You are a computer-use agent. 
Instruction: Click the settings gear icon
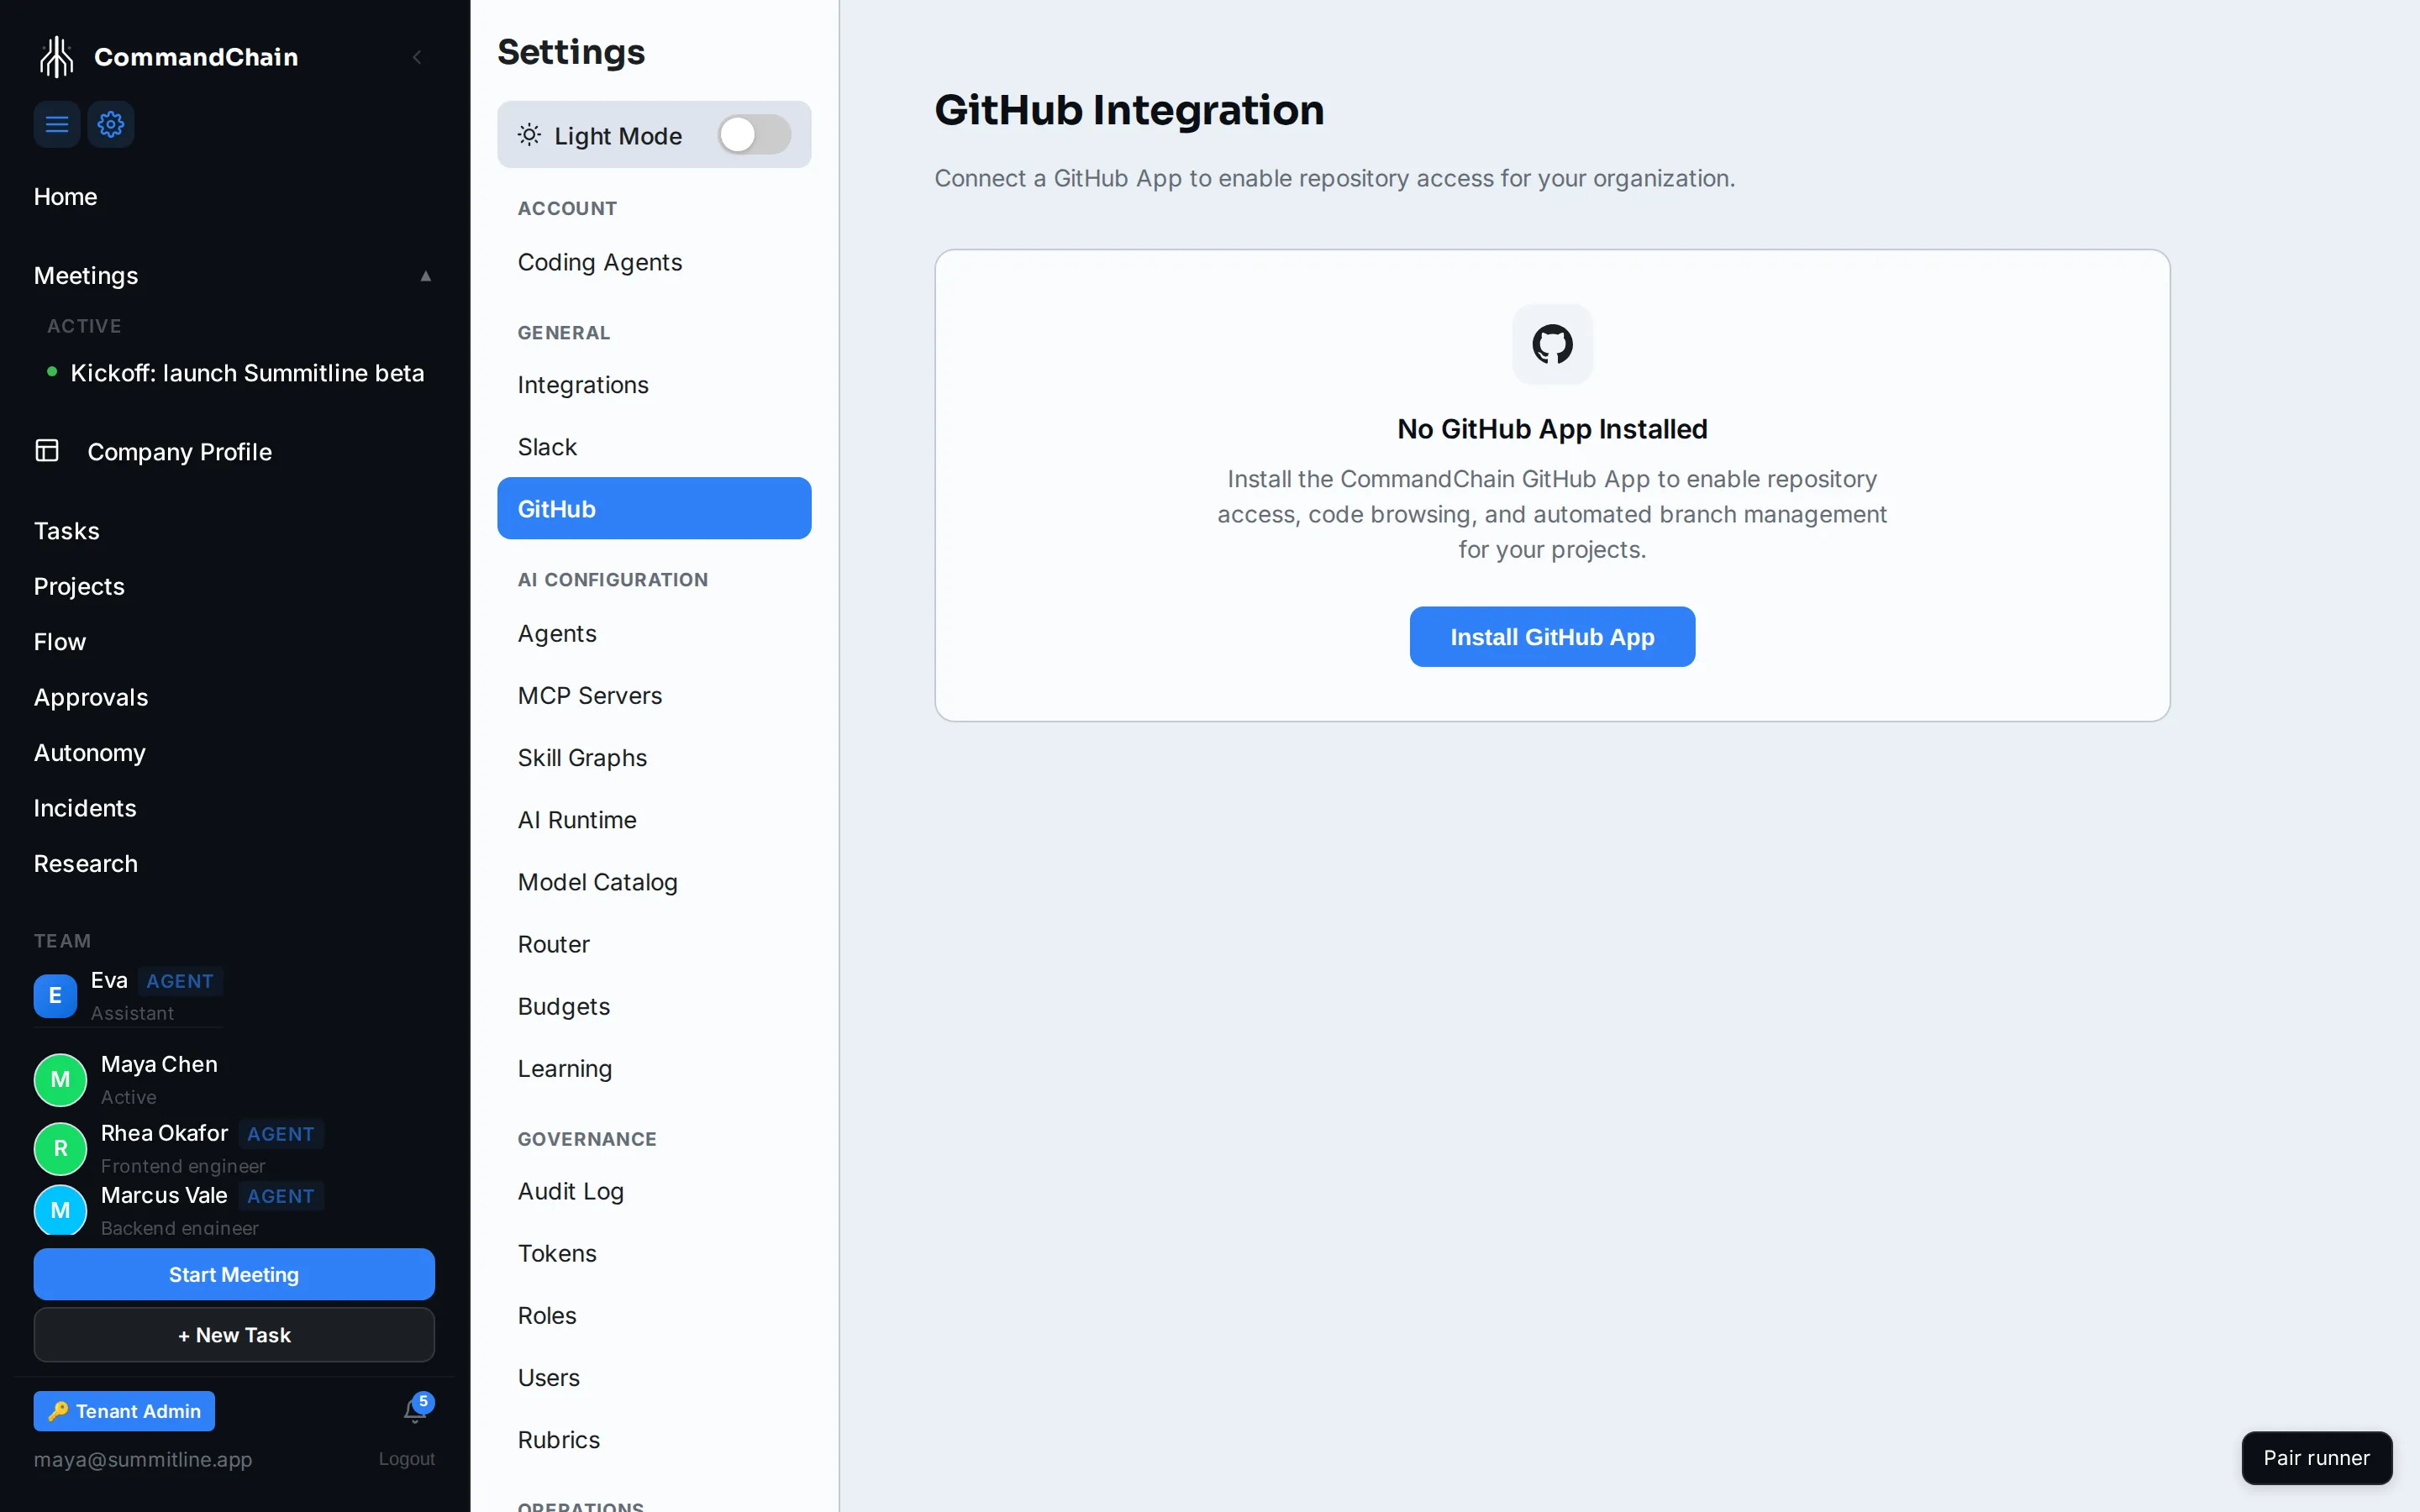[x=111, y=124]
